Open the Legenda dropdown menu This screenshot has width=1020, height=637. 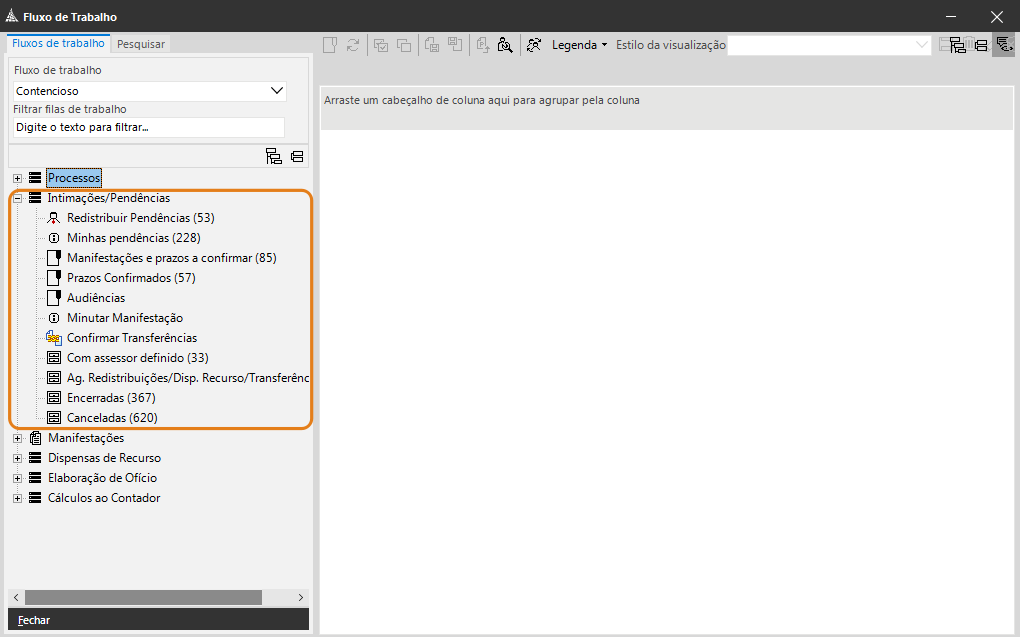[x=579, y=45]
